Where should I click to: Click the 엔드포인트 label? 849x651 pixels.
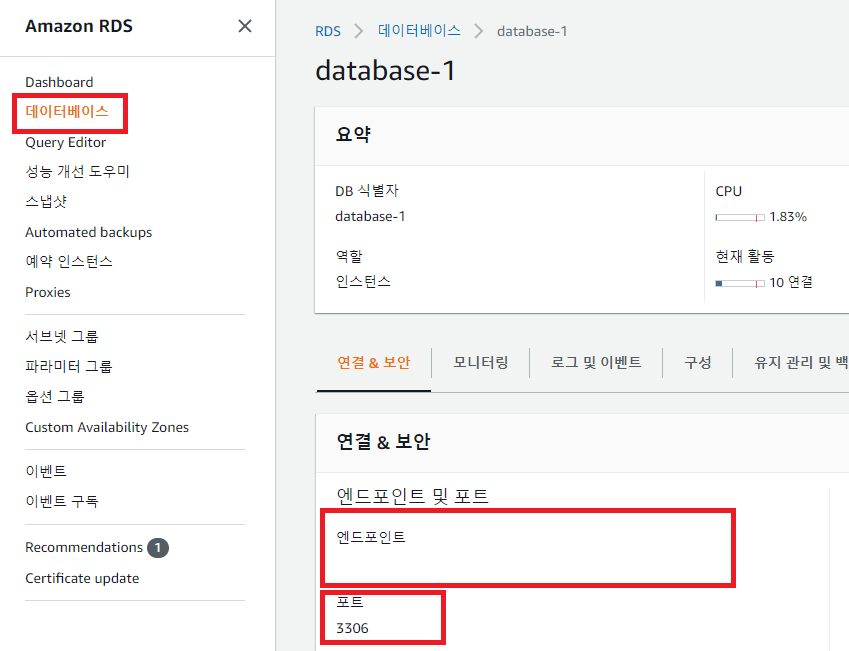coord(371,537)
